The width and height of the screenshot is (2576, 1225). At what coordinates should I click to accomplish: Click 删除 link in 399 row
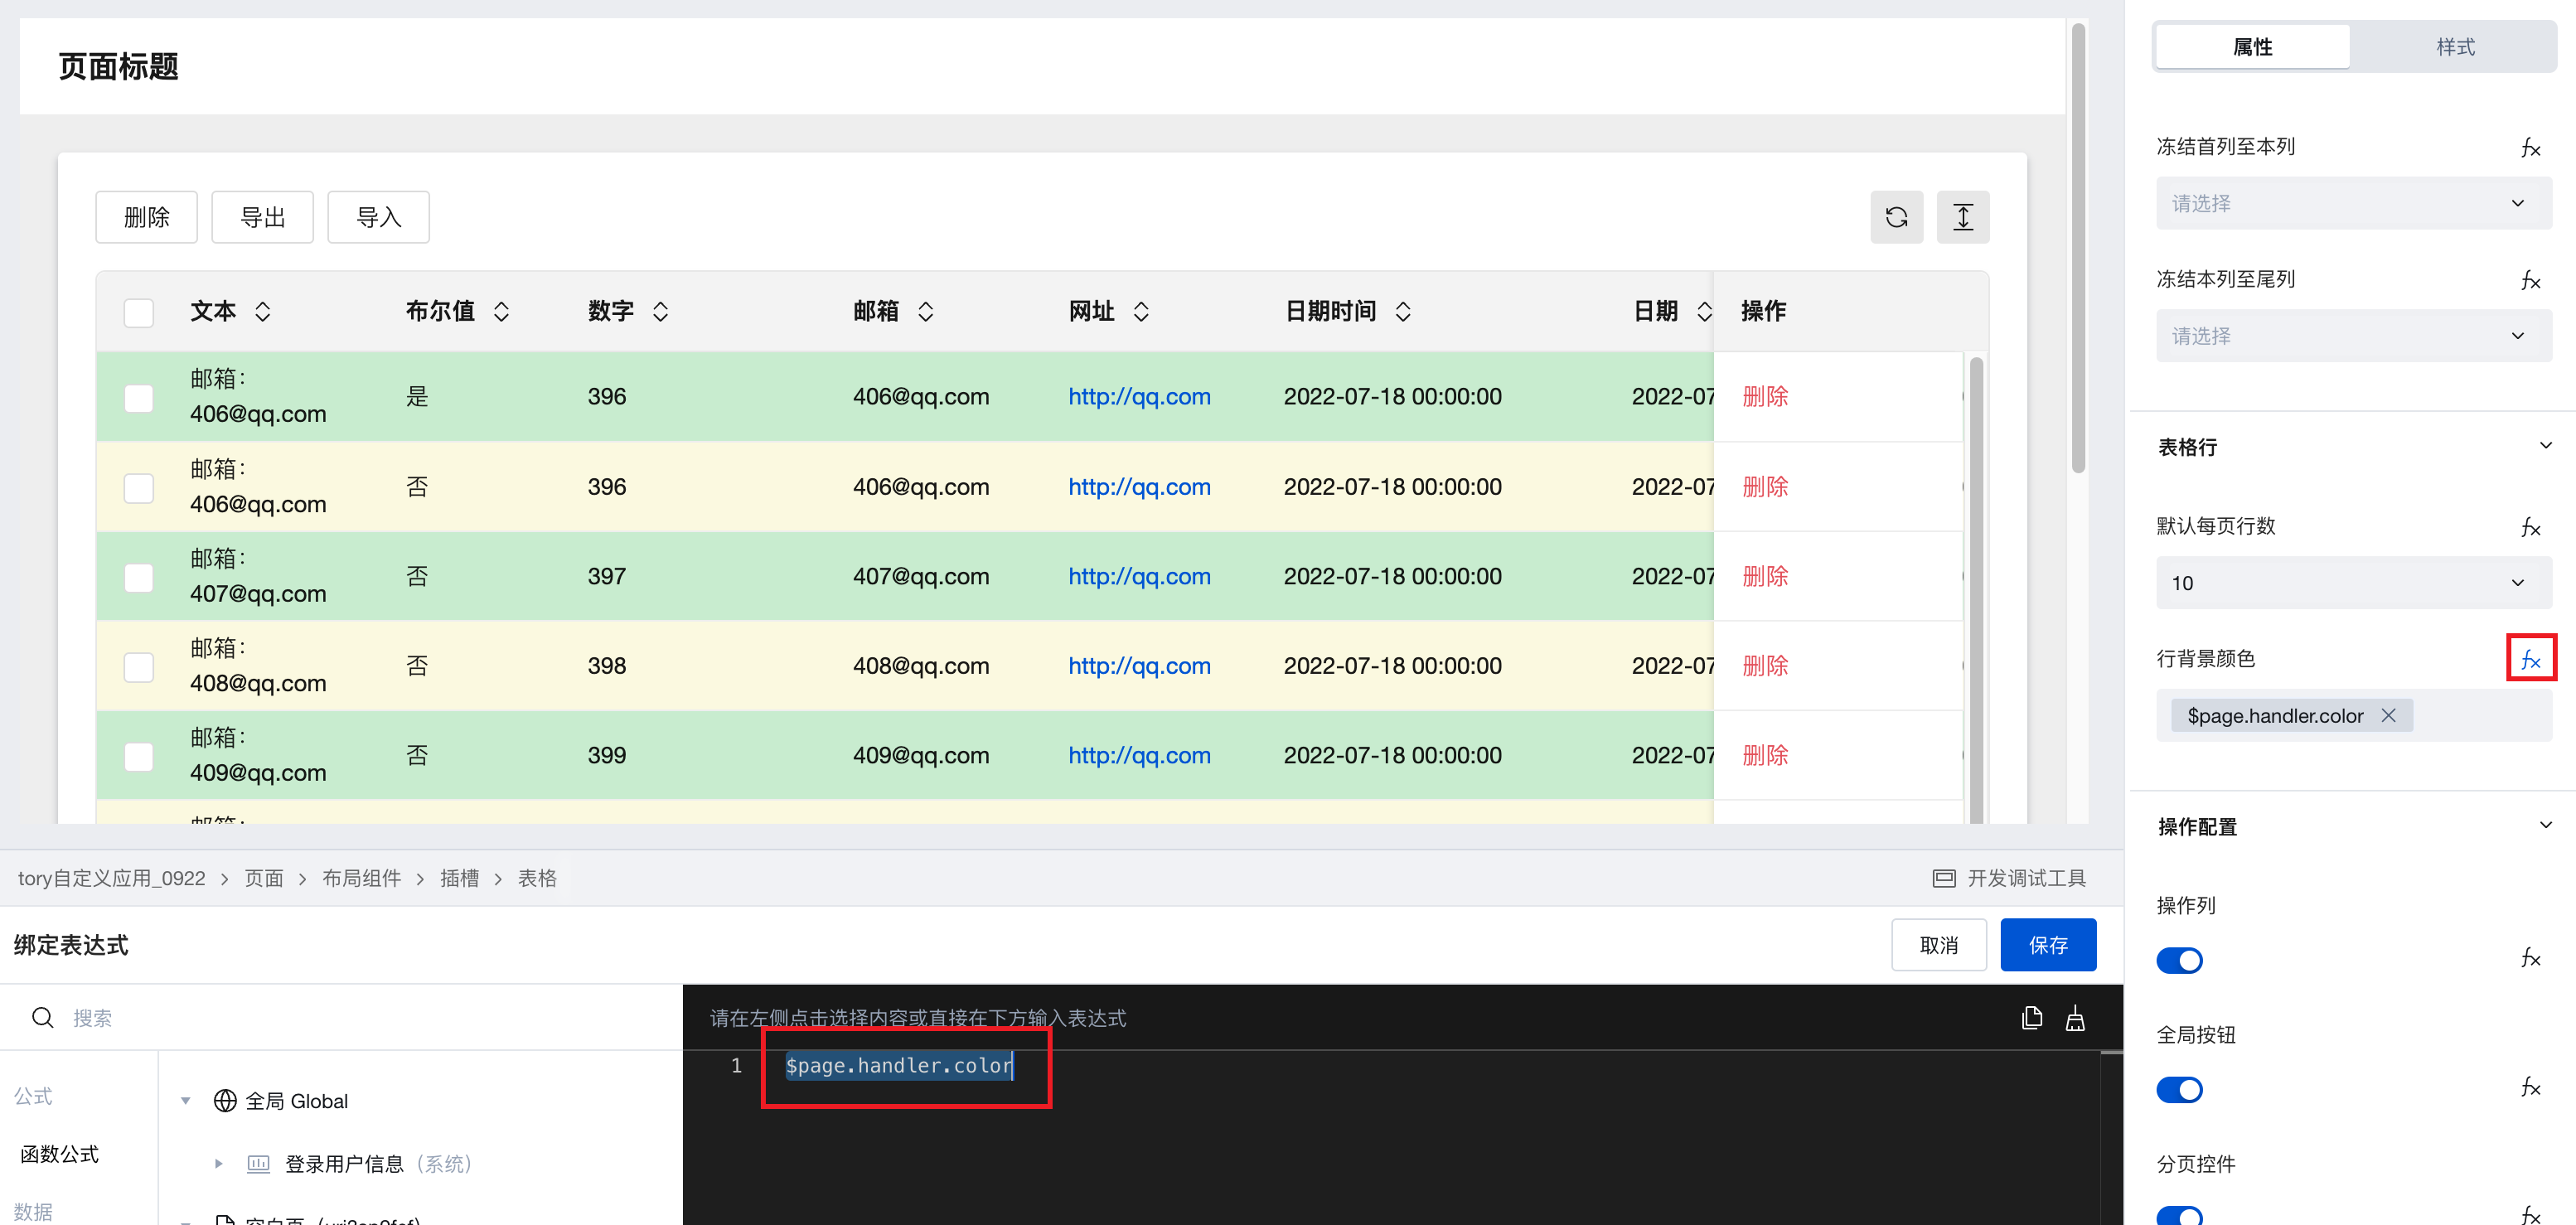1765,756
